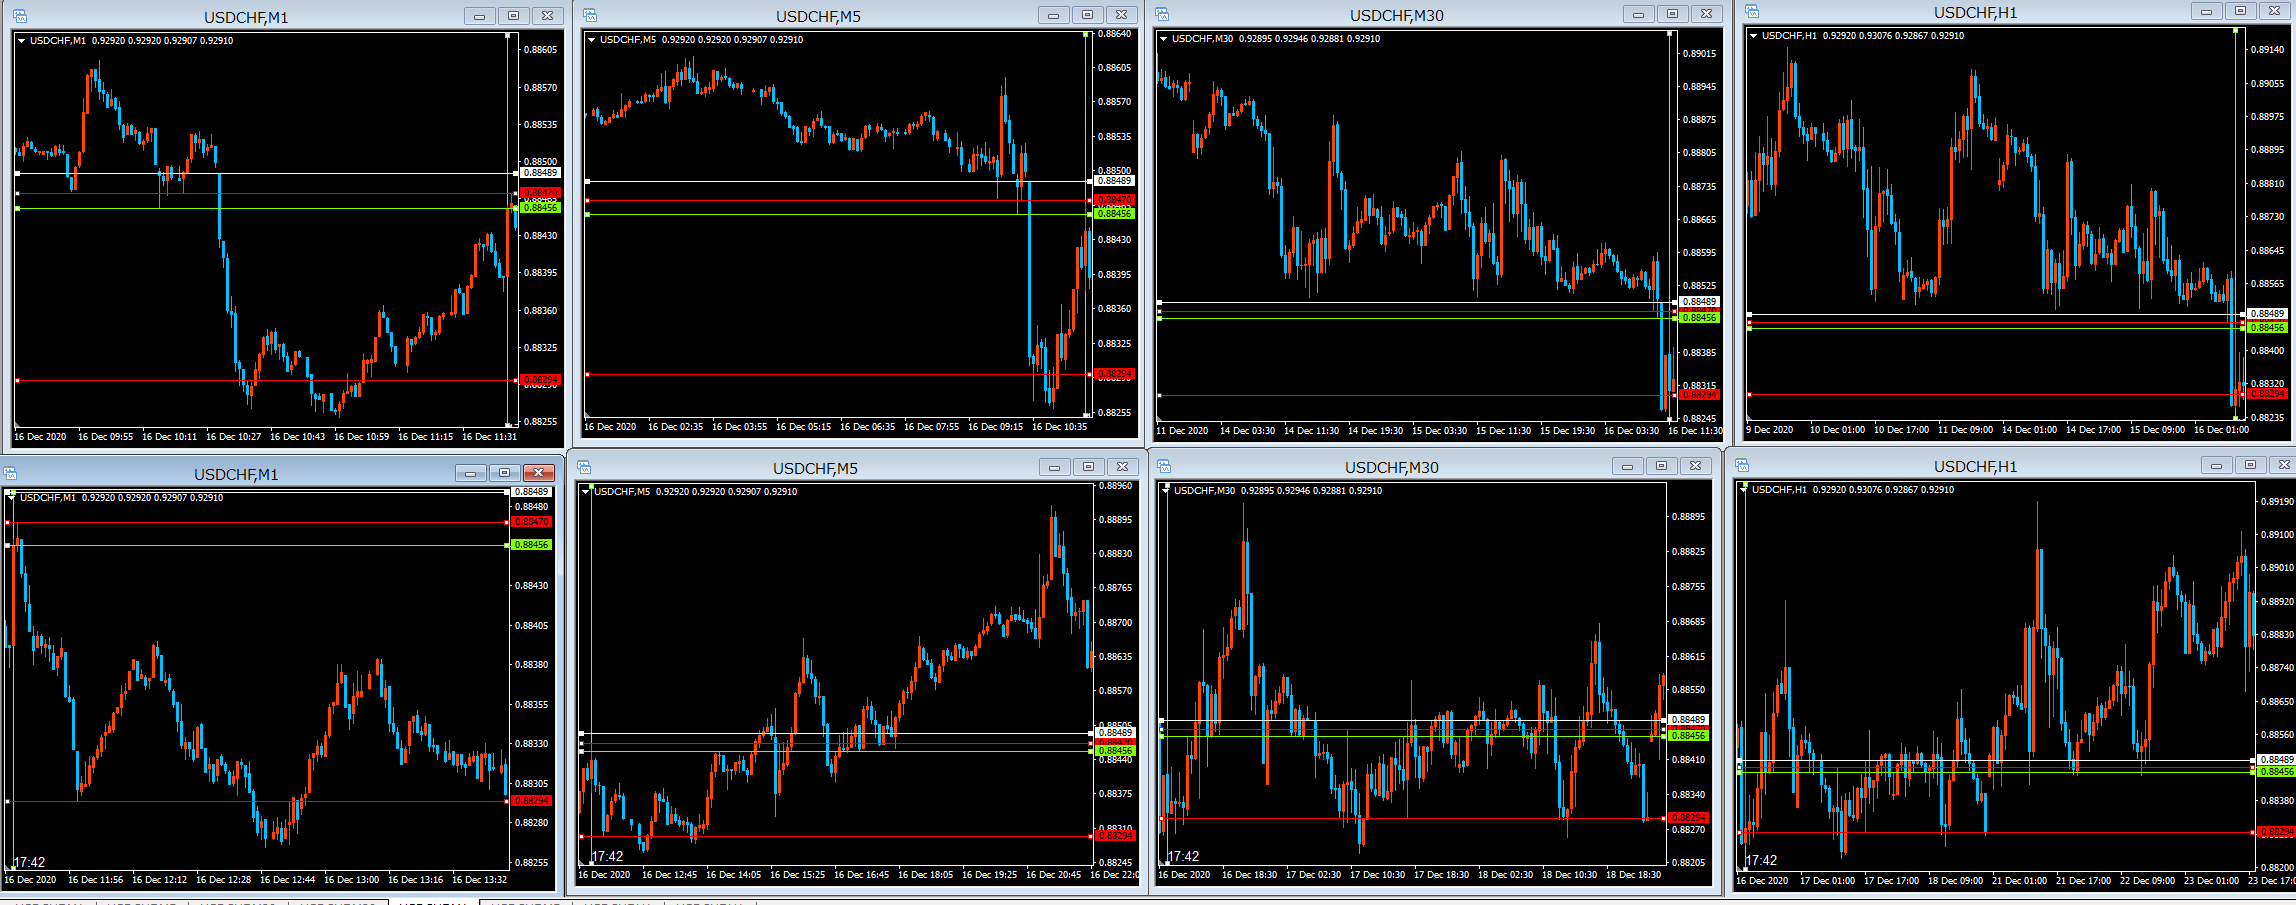Click the chart icon of upper USDCHF,M1 window

coord(20,16)
